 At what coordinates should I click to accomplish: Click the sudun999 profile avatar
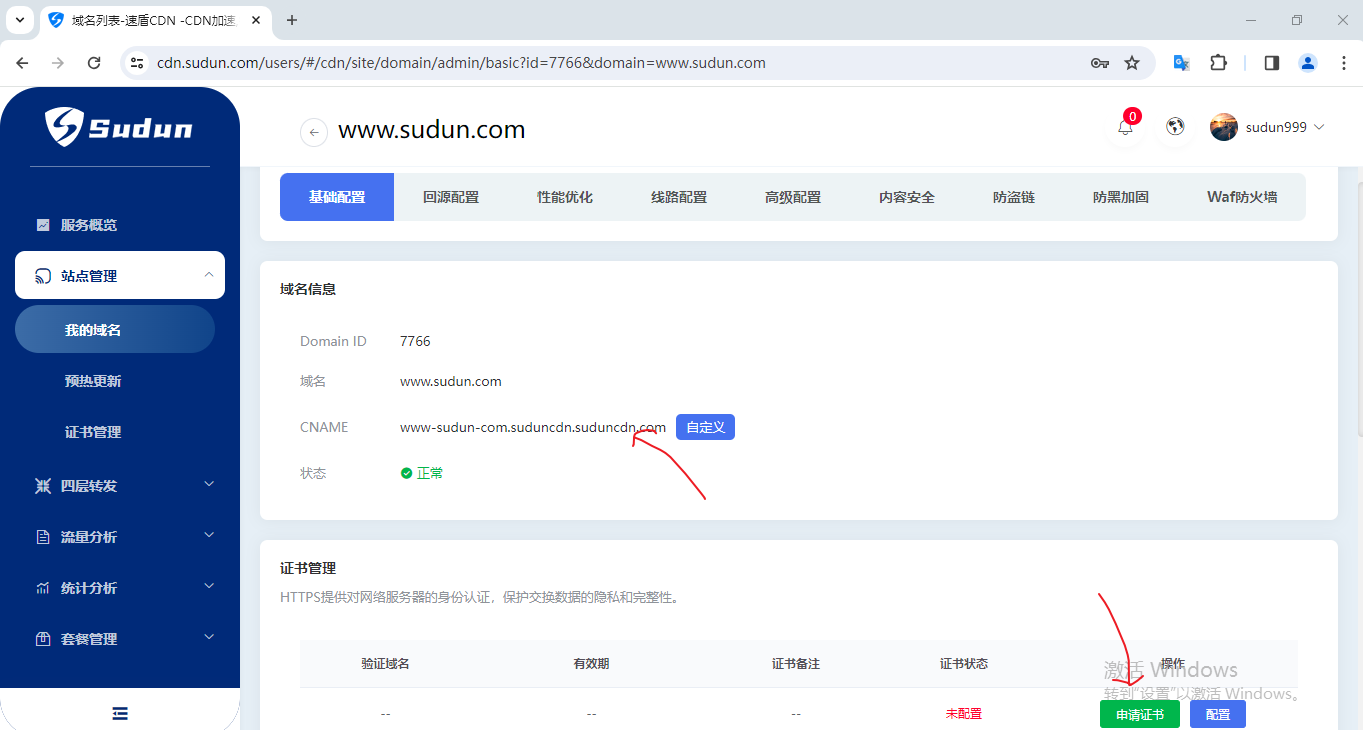tap(1224, 127)
